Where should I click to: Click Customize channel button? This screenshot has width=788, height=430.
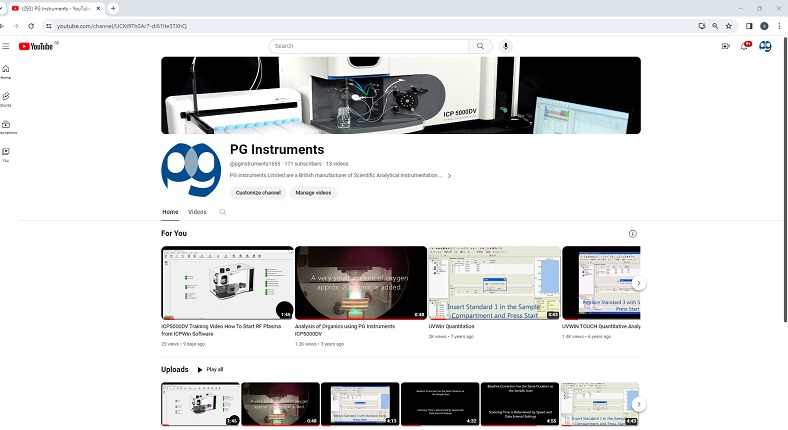258,193
